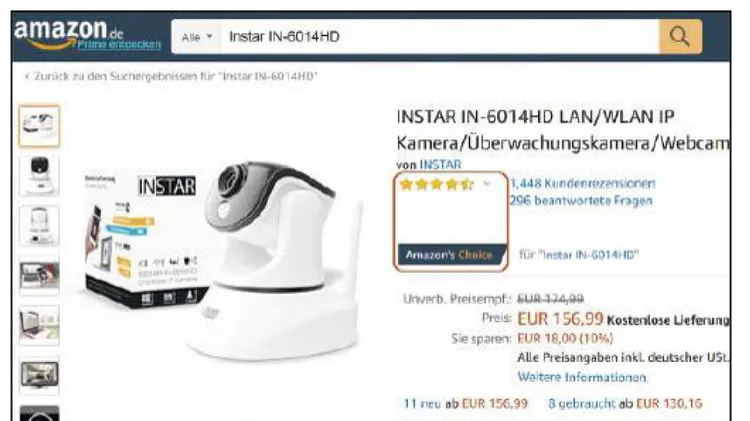Click the star rating icons
Viewport: 750px width, 421px height.
point(437,184)
